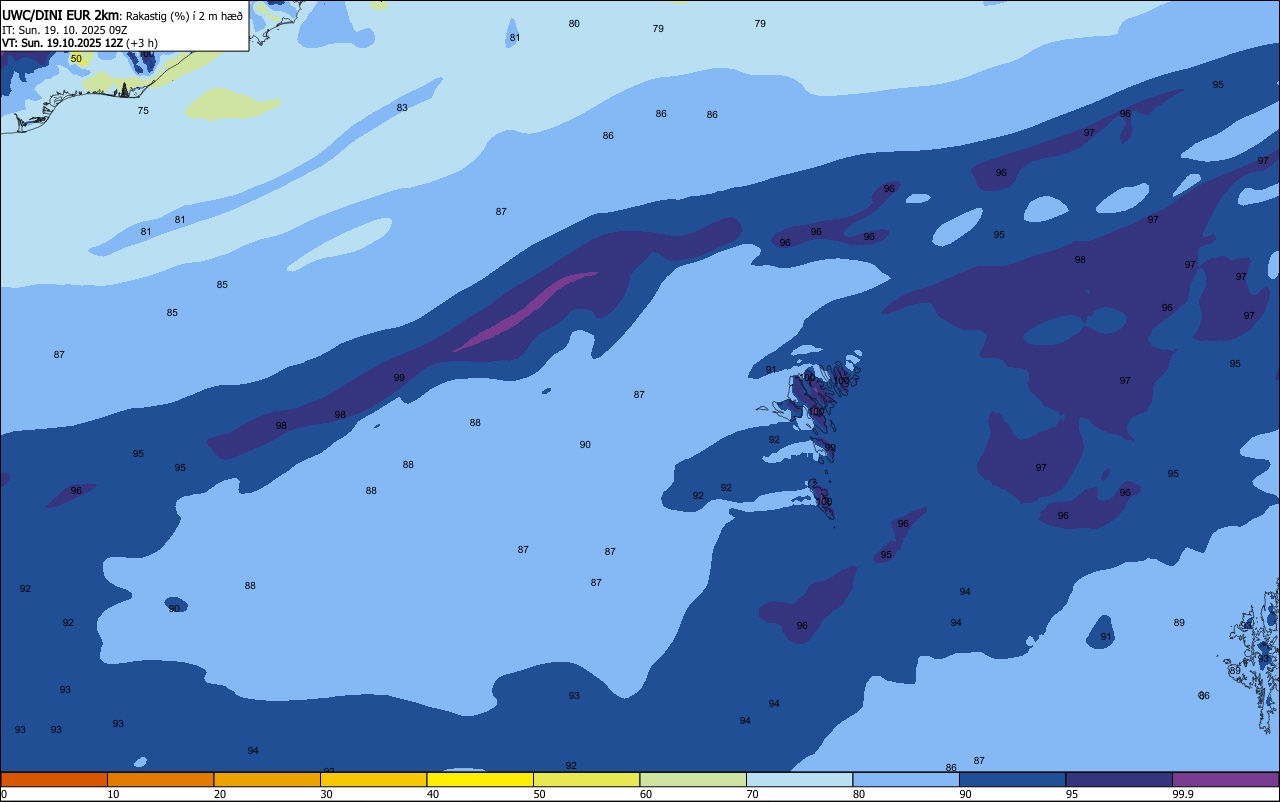Click the '83' humidity value on the map
The image size is (1280, 802).
pos(402,108)
